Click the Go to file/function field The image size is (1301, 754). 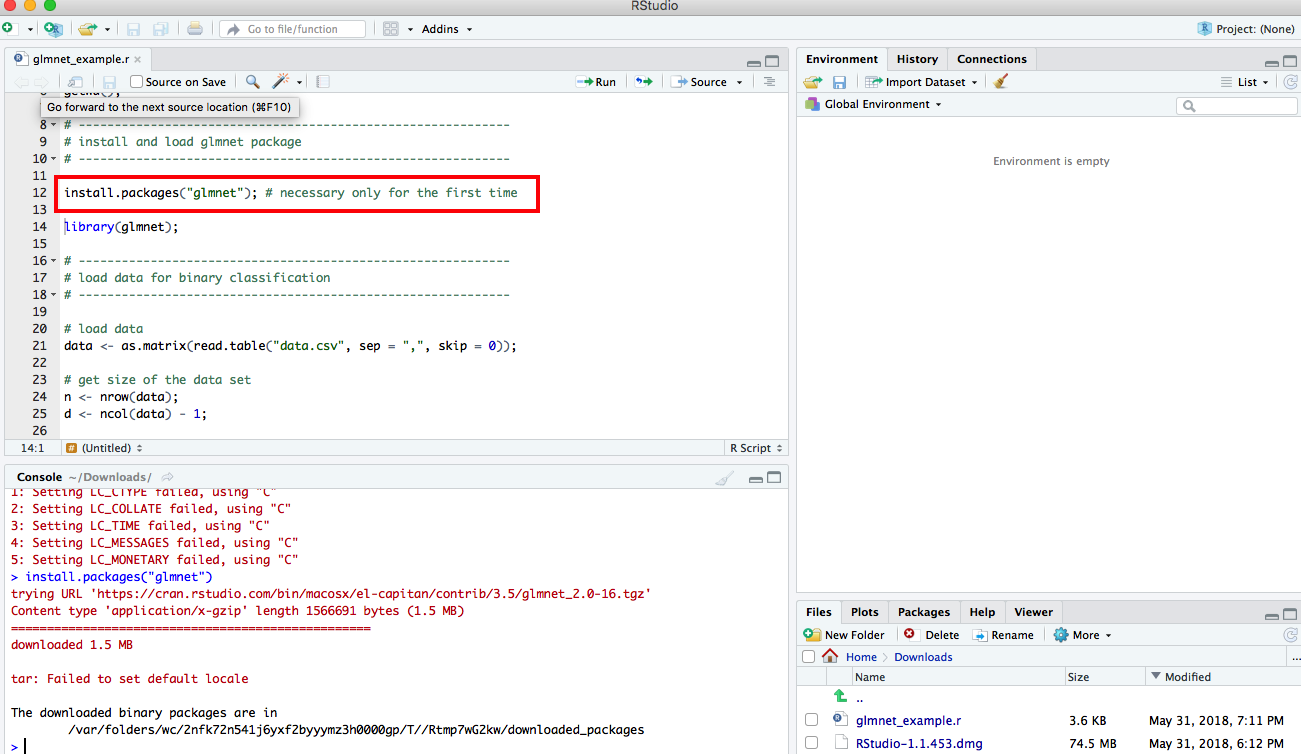pos(292,29)
